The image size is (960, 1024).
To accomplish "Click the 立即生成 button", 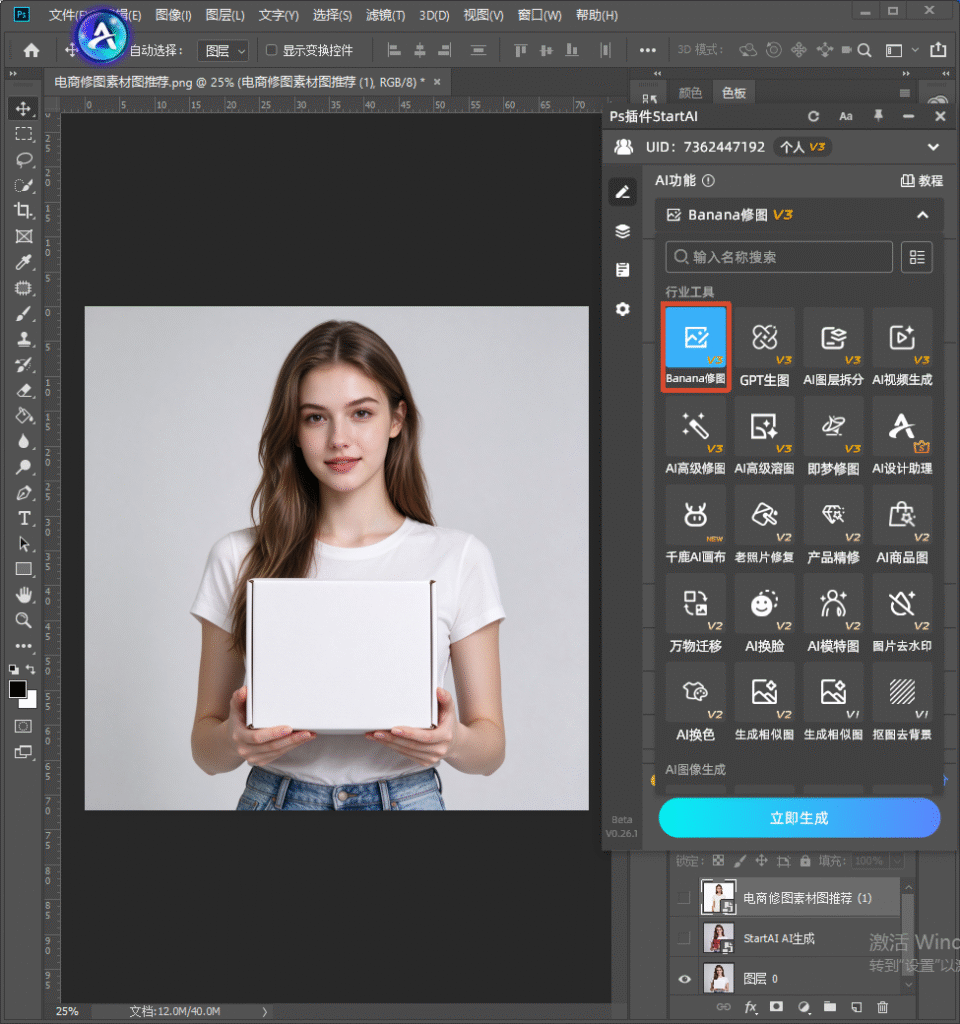I will click(799, 818).
